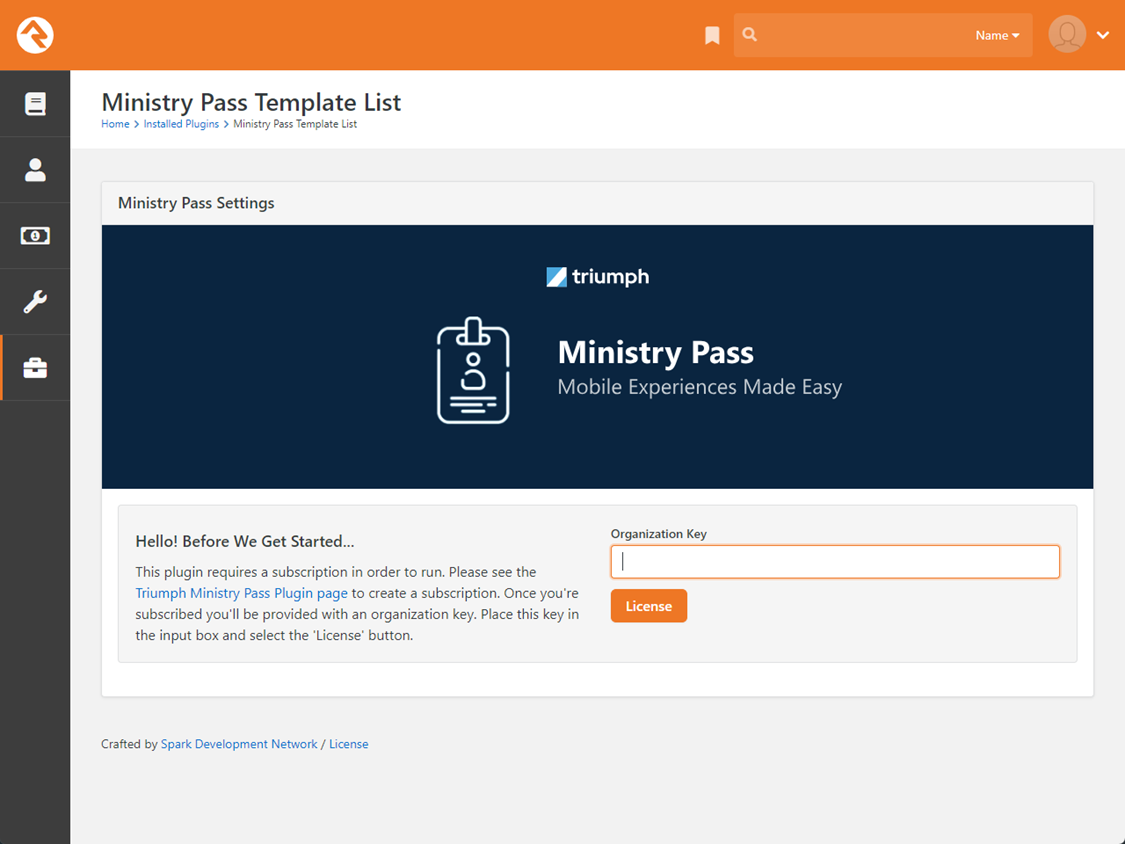1125x844 pixels.
Task: Visit Spark Development Network link
Action: pos(239,744)
